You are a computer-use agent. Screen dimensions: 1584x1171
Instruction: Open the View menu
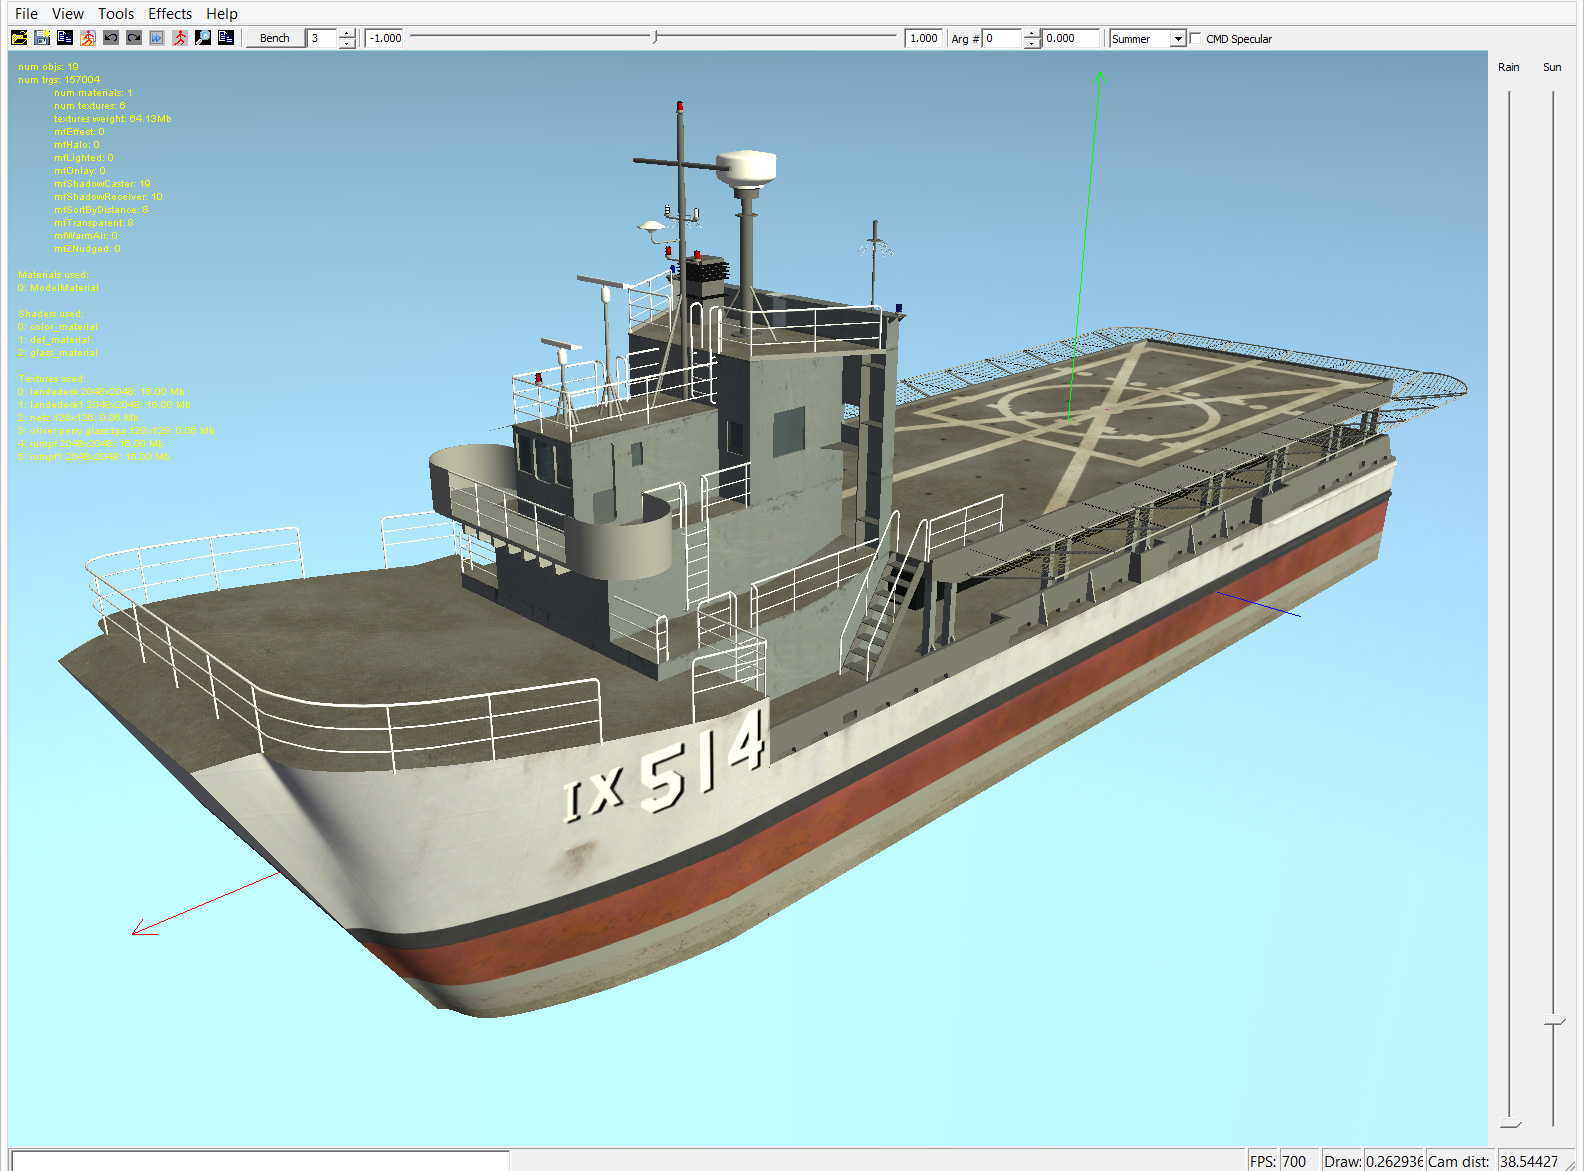point(68,14)
